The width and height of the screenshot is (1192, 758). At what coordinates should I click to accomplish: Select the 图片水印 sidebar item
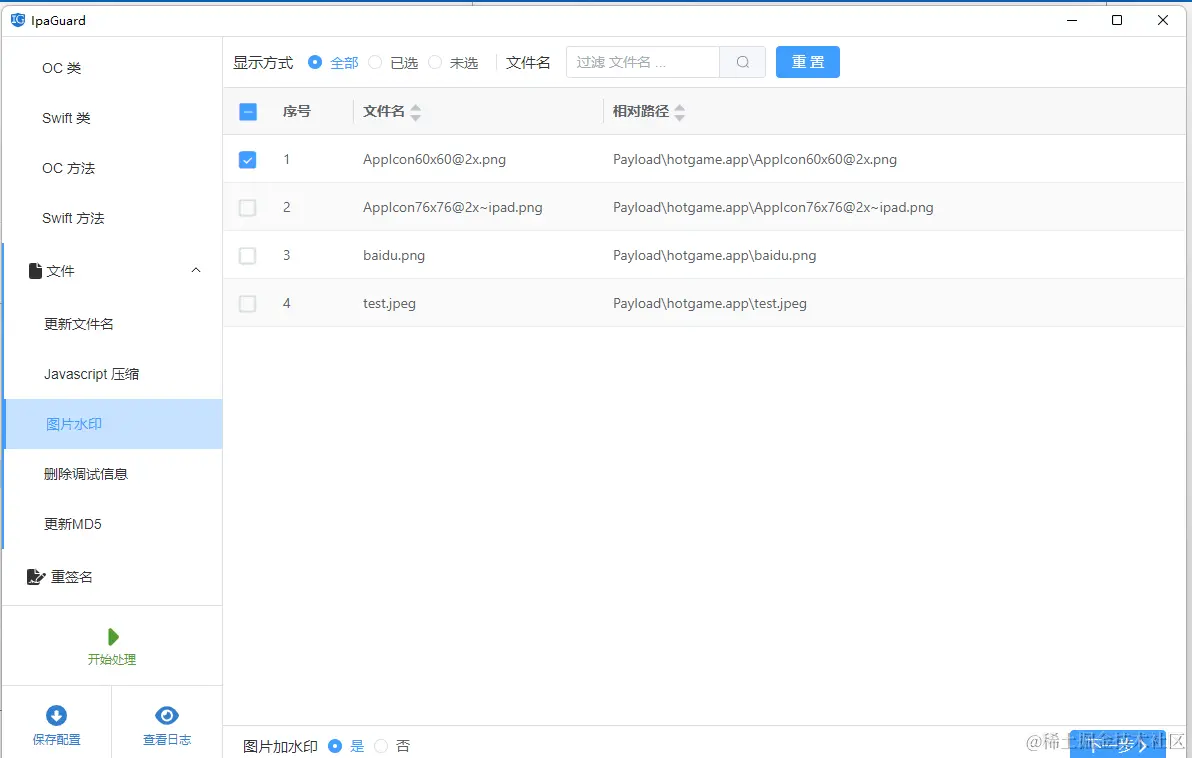pyautogui.click(x=113, y=424)
